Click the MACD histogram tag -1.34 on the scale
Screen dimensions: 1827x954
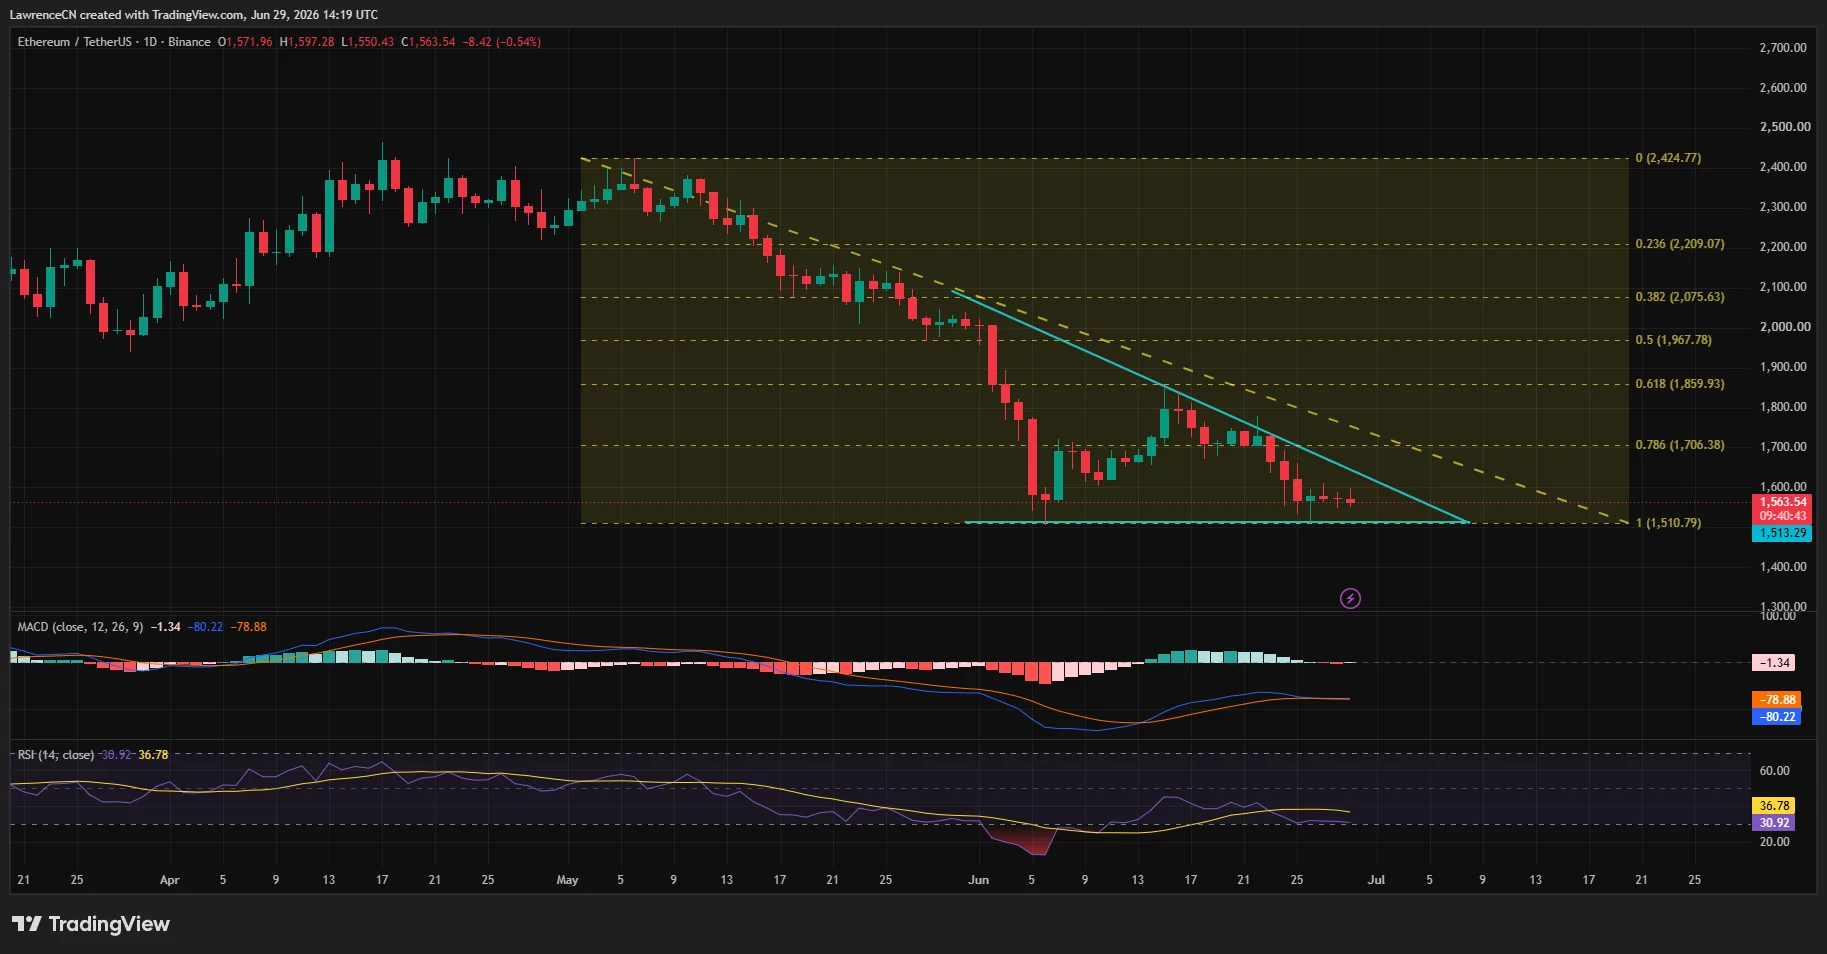point(1773,663)
